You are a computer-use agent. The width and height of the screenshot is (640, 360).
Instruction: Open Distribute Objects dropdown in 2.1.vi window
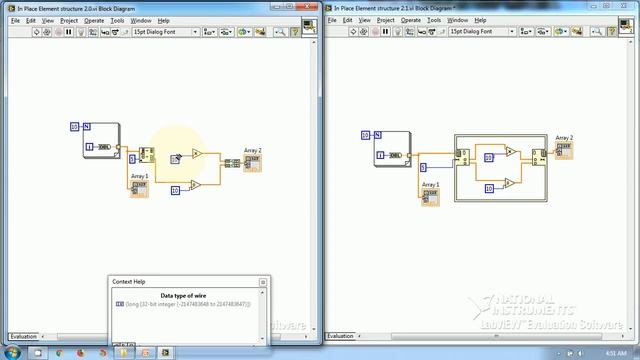pos(543,31)
